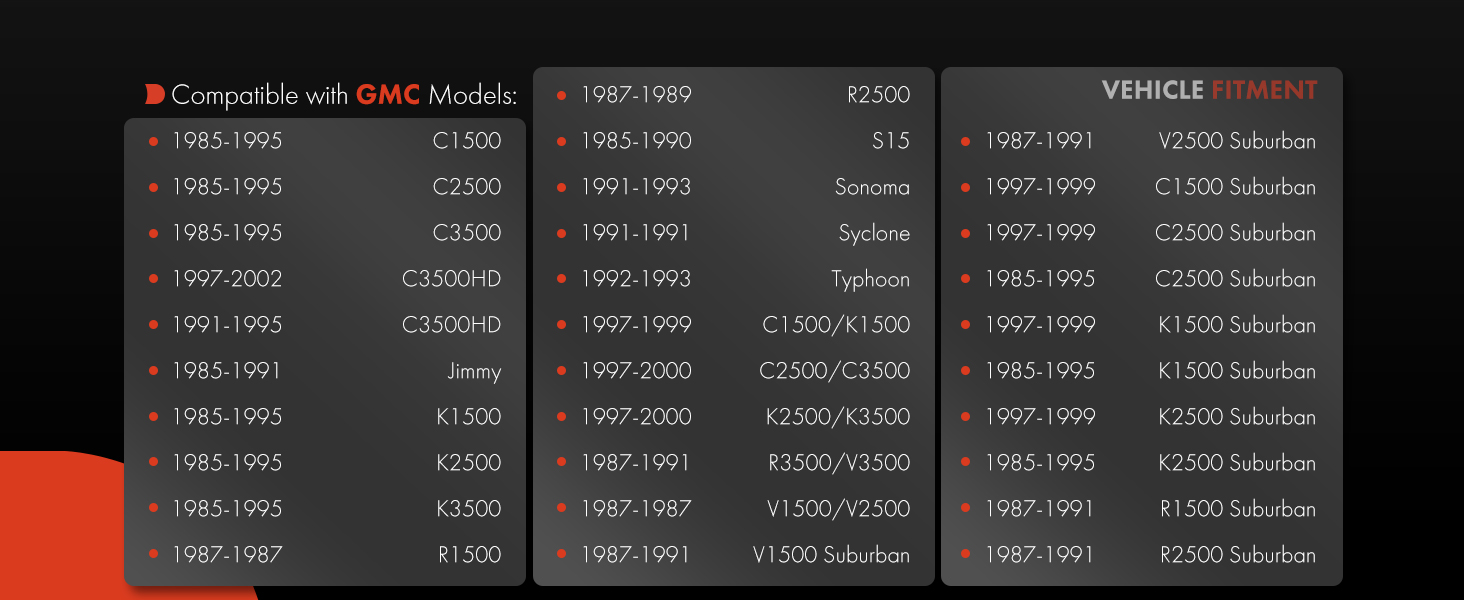Screen dimensions: 1464x600
Task: Click the 1997-2002 year range
Action: click(227, 279)
